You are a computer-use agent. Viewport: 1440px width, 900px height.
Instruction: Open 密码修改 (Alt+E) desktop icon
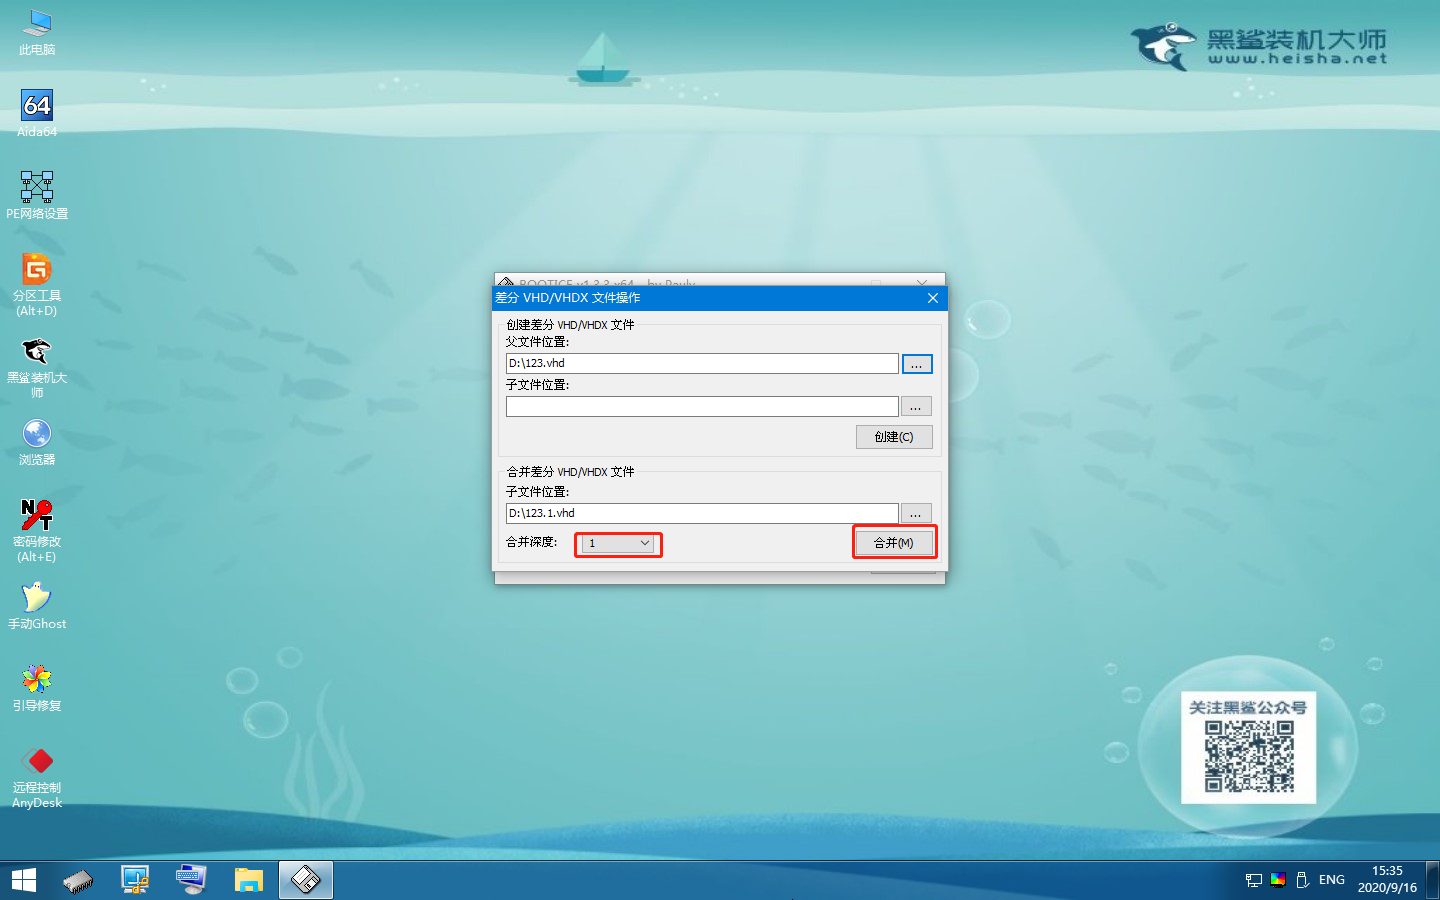(x=37, y=531)
